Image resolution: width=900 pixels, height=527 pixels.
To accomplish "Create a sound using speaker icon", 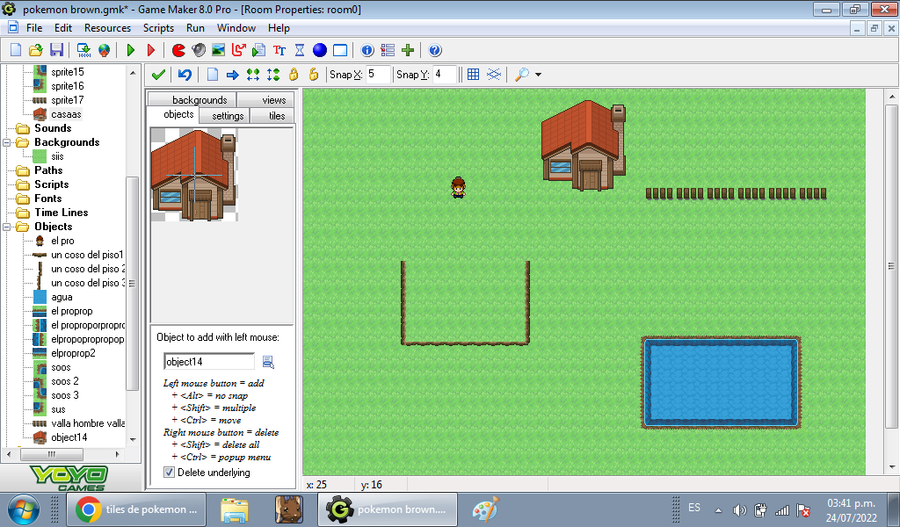I will point(199,51).
